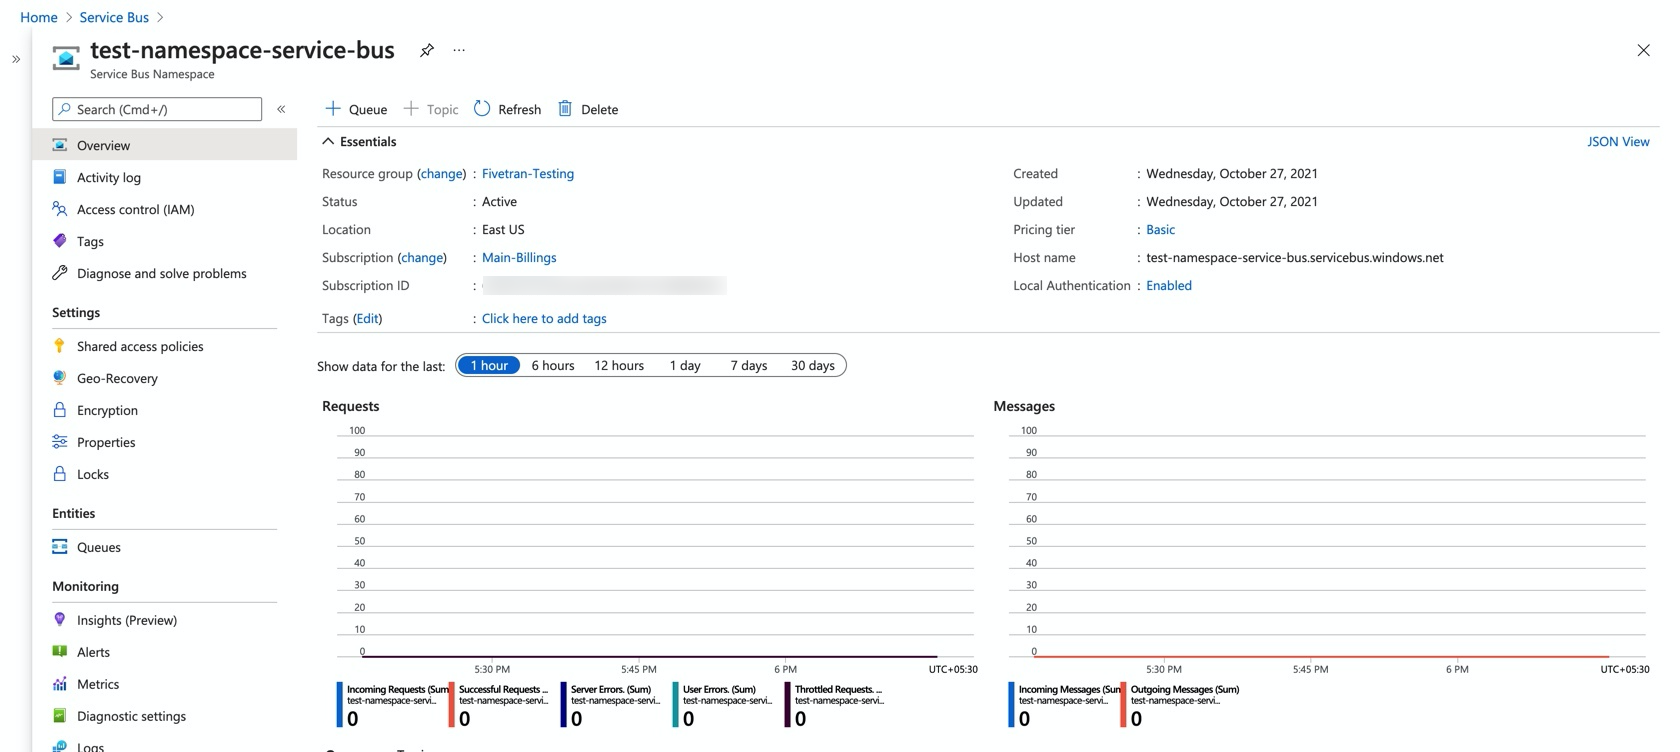Select the 6 hours time range
The image size is (1680, 752).
point(553,366)
